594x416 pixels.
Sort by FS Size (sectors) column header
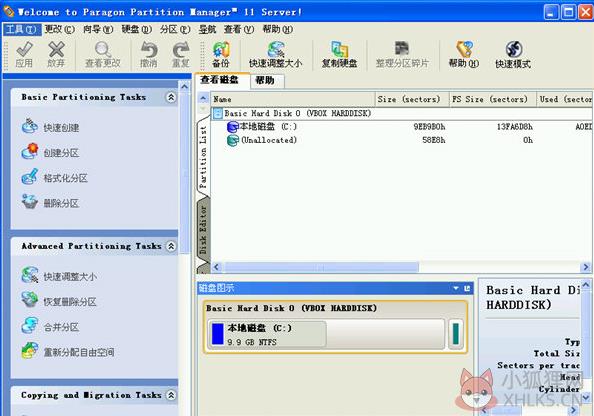[x=493, y=99]
